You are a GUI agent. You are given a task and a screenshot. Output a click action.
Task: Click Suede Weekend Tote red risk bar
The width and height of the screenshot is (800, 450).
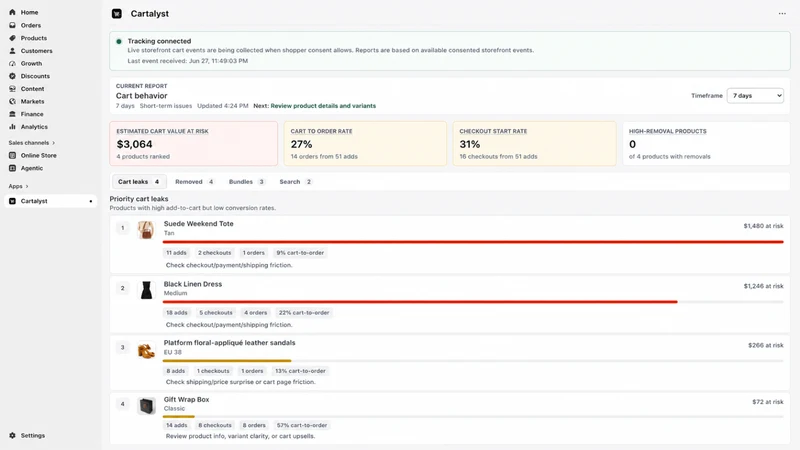(473, 242)
